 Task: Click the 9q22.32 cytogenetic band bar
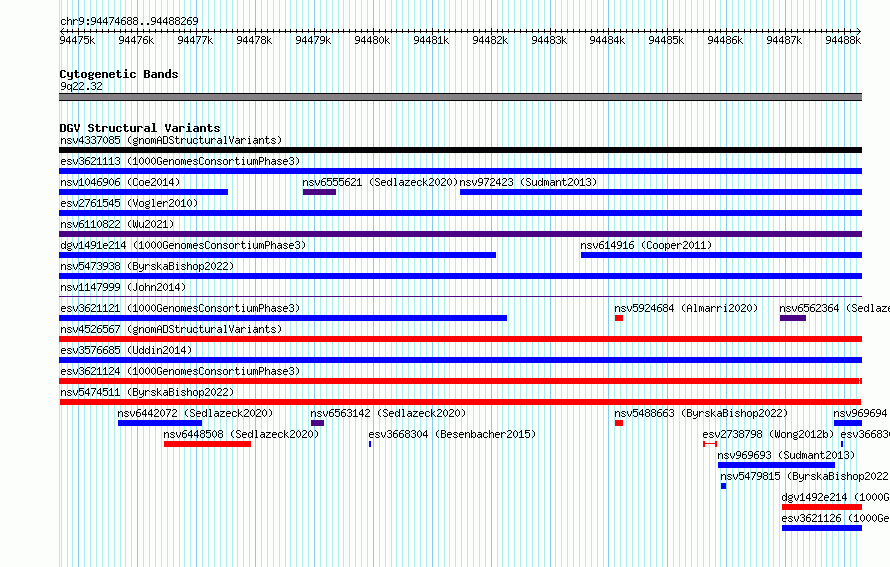click(x=460, y=97)
